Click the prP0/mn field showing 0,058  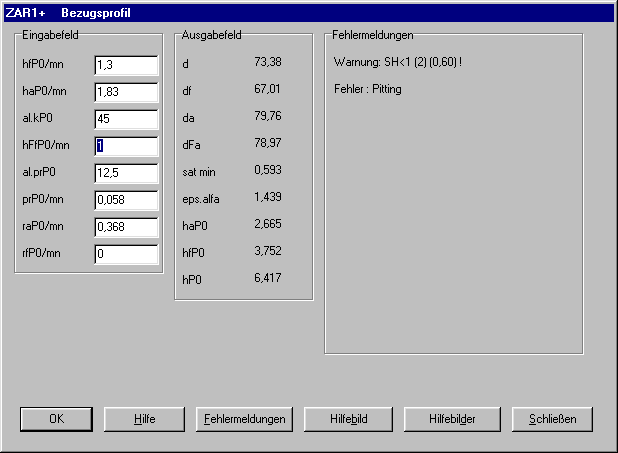tap(126, 200)
